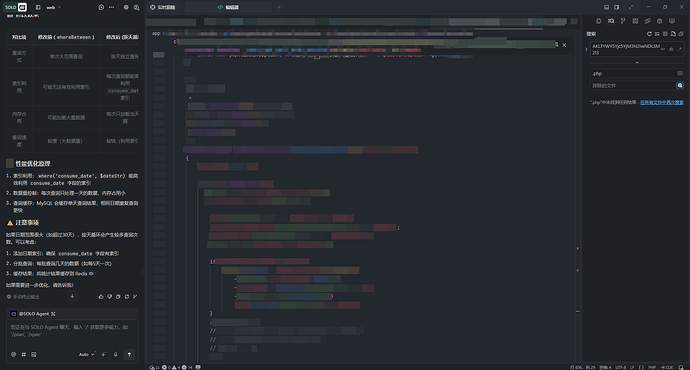Image resolution: width=690 pixels, height=370 pixels.
Task: Toggle right side panel layout icon
Action: pos(617,7)
